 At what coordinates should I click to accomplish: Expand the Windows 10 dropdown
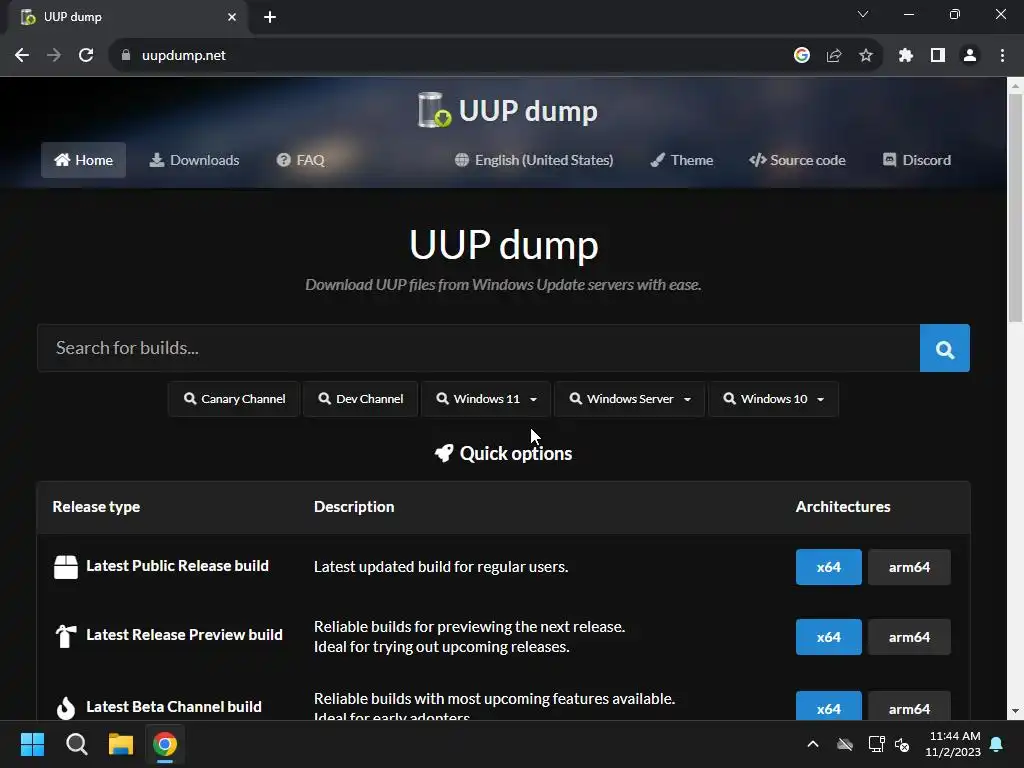773,399
